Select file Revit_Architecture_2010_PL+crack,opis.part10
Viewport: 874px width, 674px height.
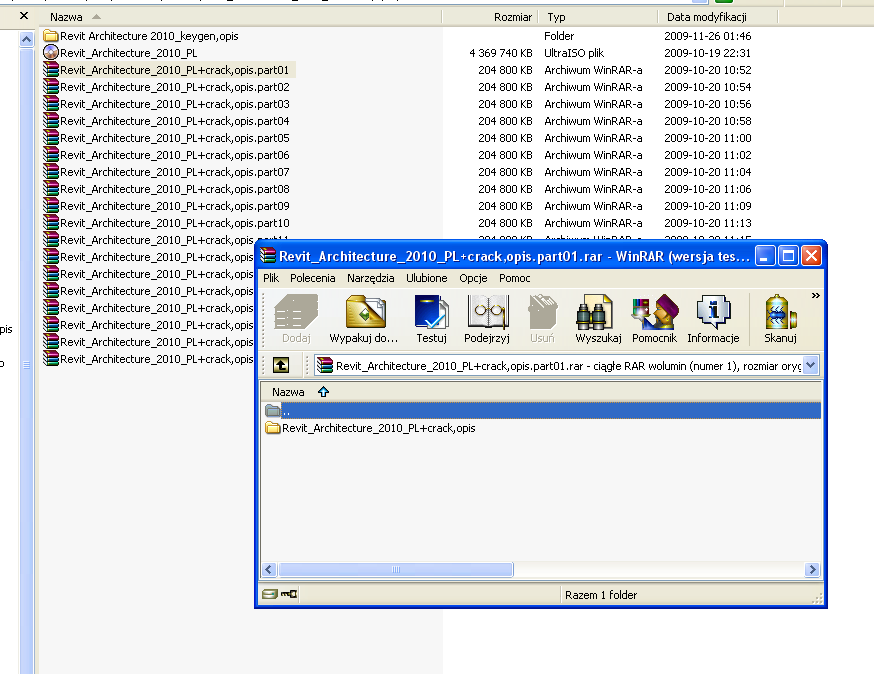[174, 223]
